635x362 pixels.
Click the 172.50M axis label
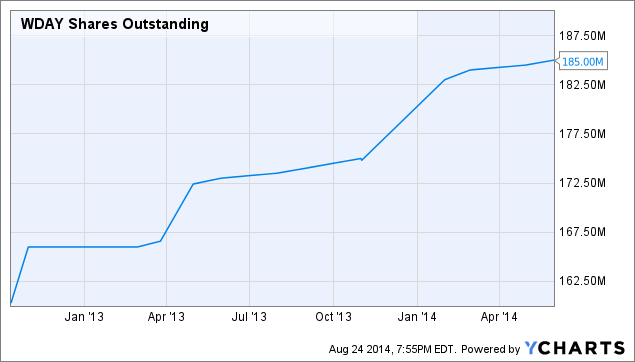(x=582, y=183)
